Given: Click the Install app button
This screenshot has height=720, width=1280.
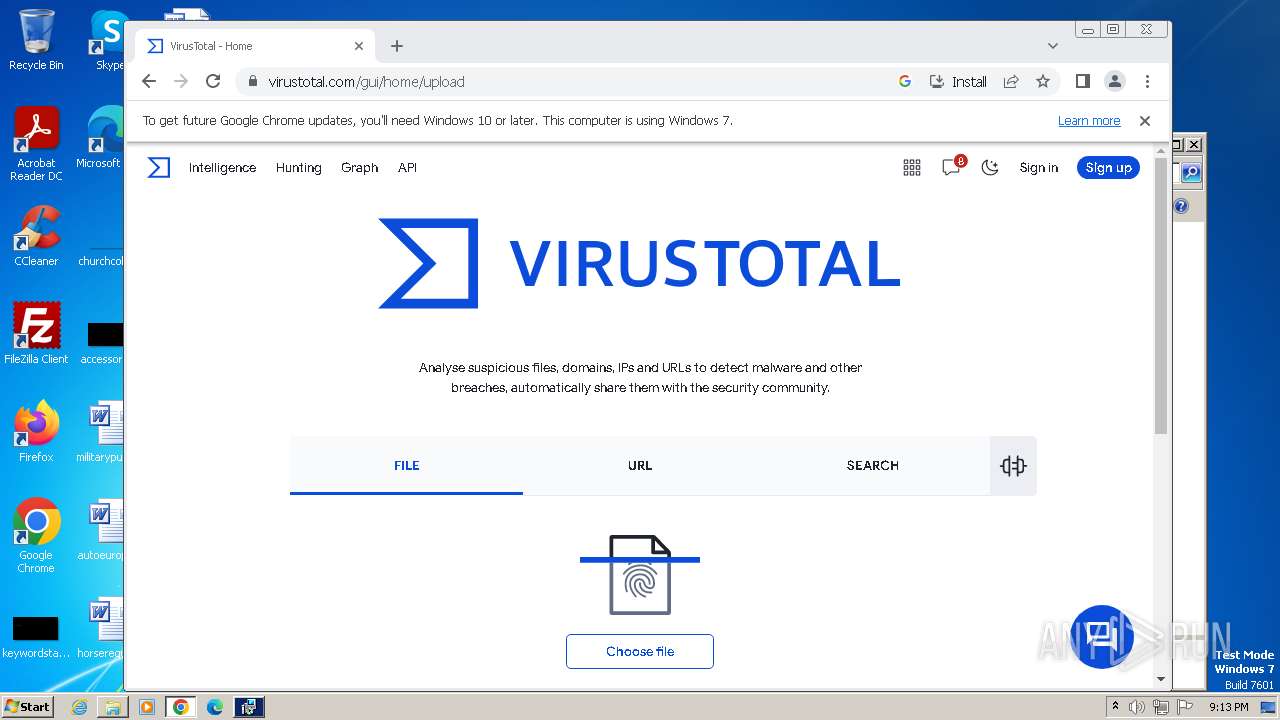Looking at the screenshot, I should (x=958, y=82).
